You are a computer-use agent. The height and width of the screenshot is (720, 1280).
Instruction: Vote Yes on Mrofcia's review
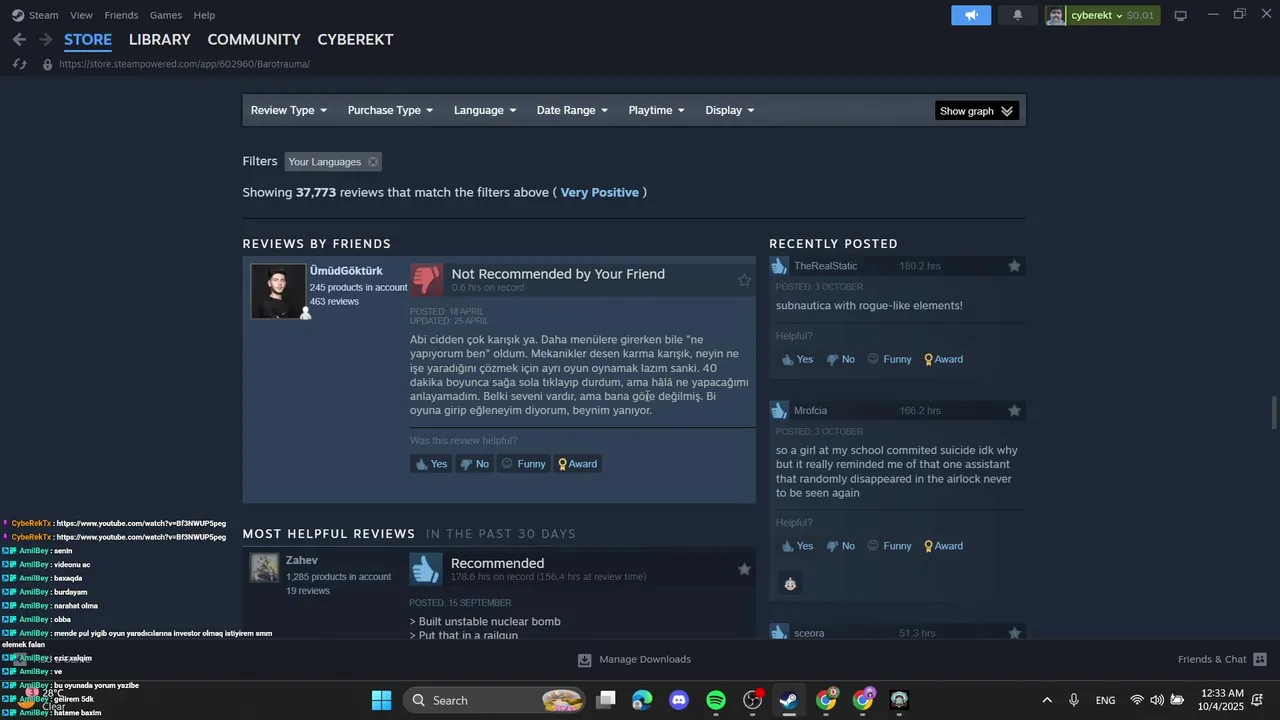[798, 546]
